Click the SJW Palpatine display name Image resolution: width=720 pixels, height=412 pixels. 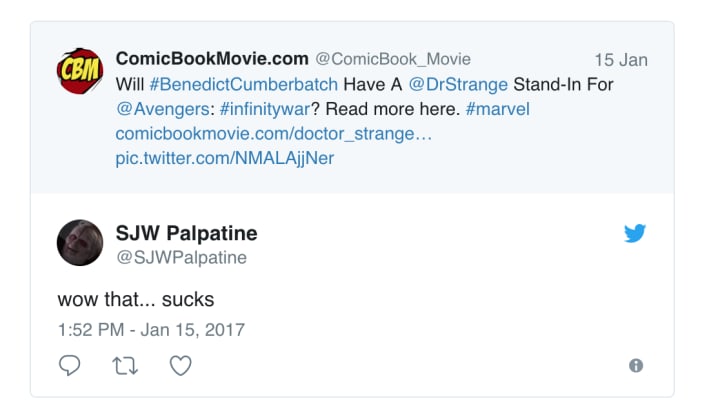pos(187,233)
